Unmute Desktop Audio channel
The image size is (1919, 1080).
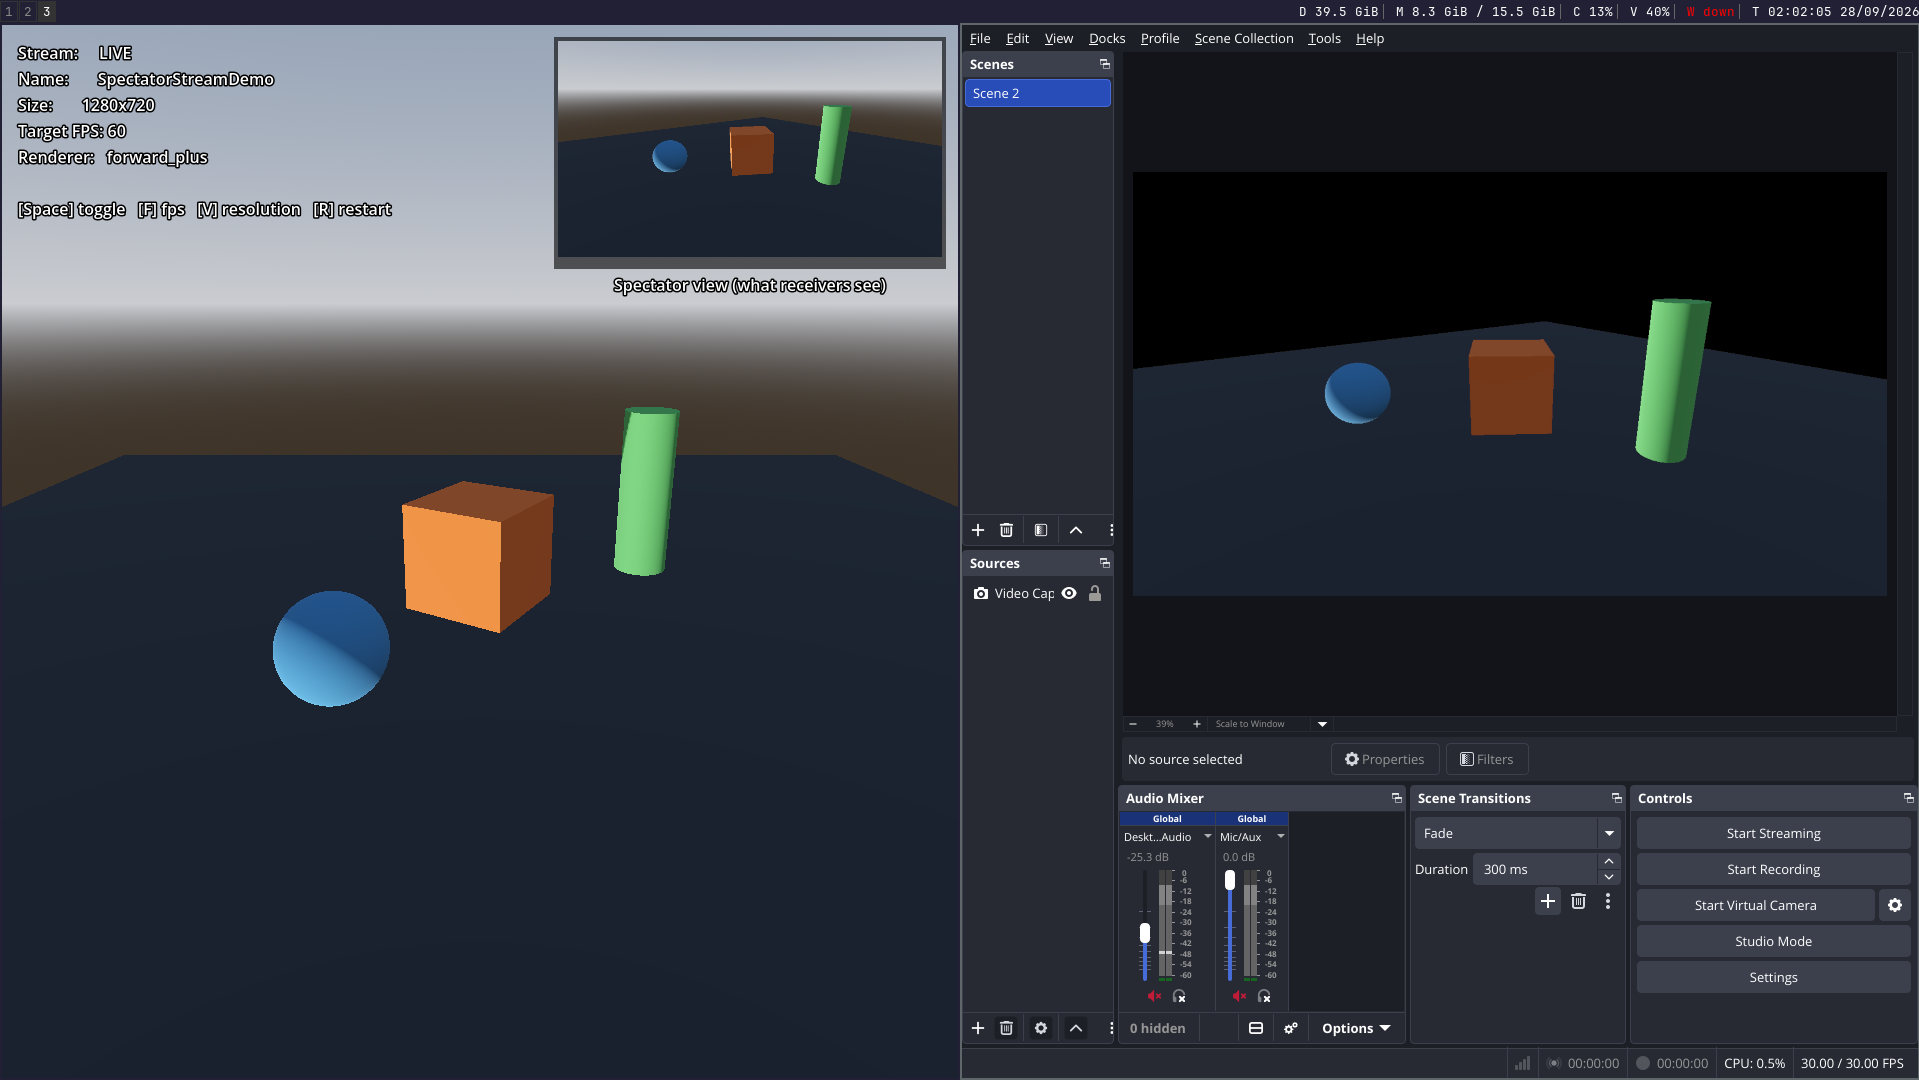1154,996
